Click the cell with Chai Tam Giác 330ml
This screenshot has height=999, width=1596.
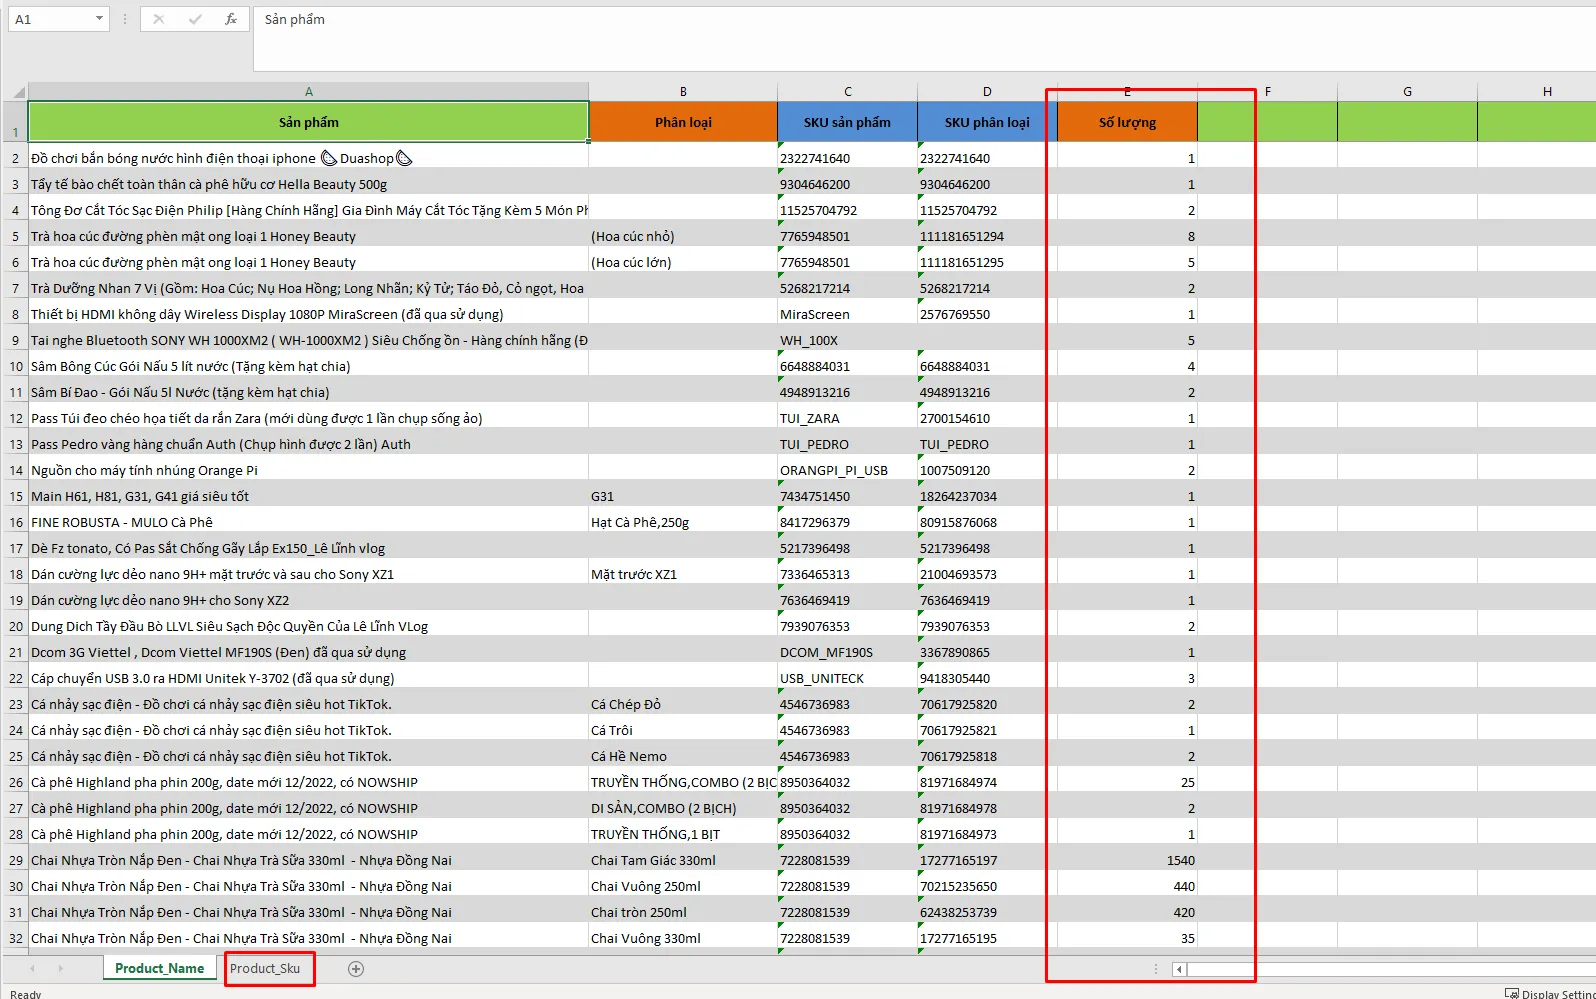[x=683, y=860]
